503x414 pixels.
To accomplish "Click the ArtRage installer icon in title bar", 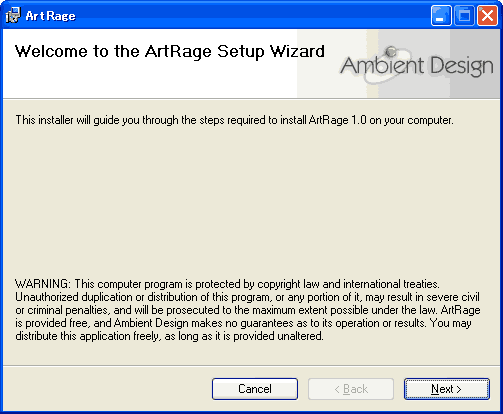I will [x=13, y=15].
